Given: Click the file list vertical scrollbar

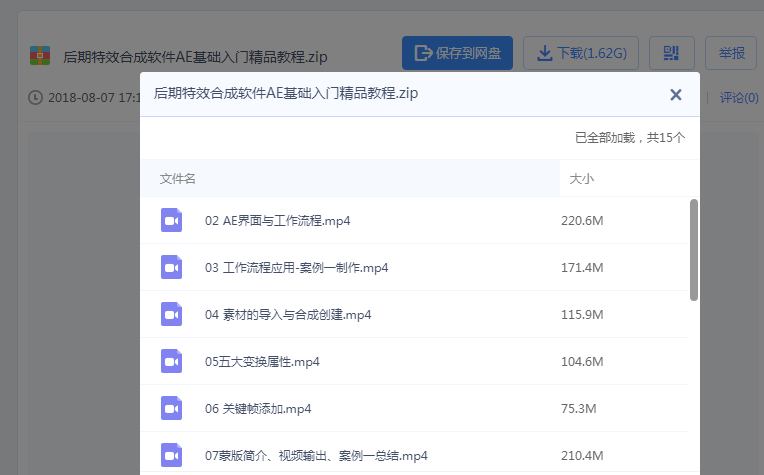Looking at the screenshot, I should [694, 250].
